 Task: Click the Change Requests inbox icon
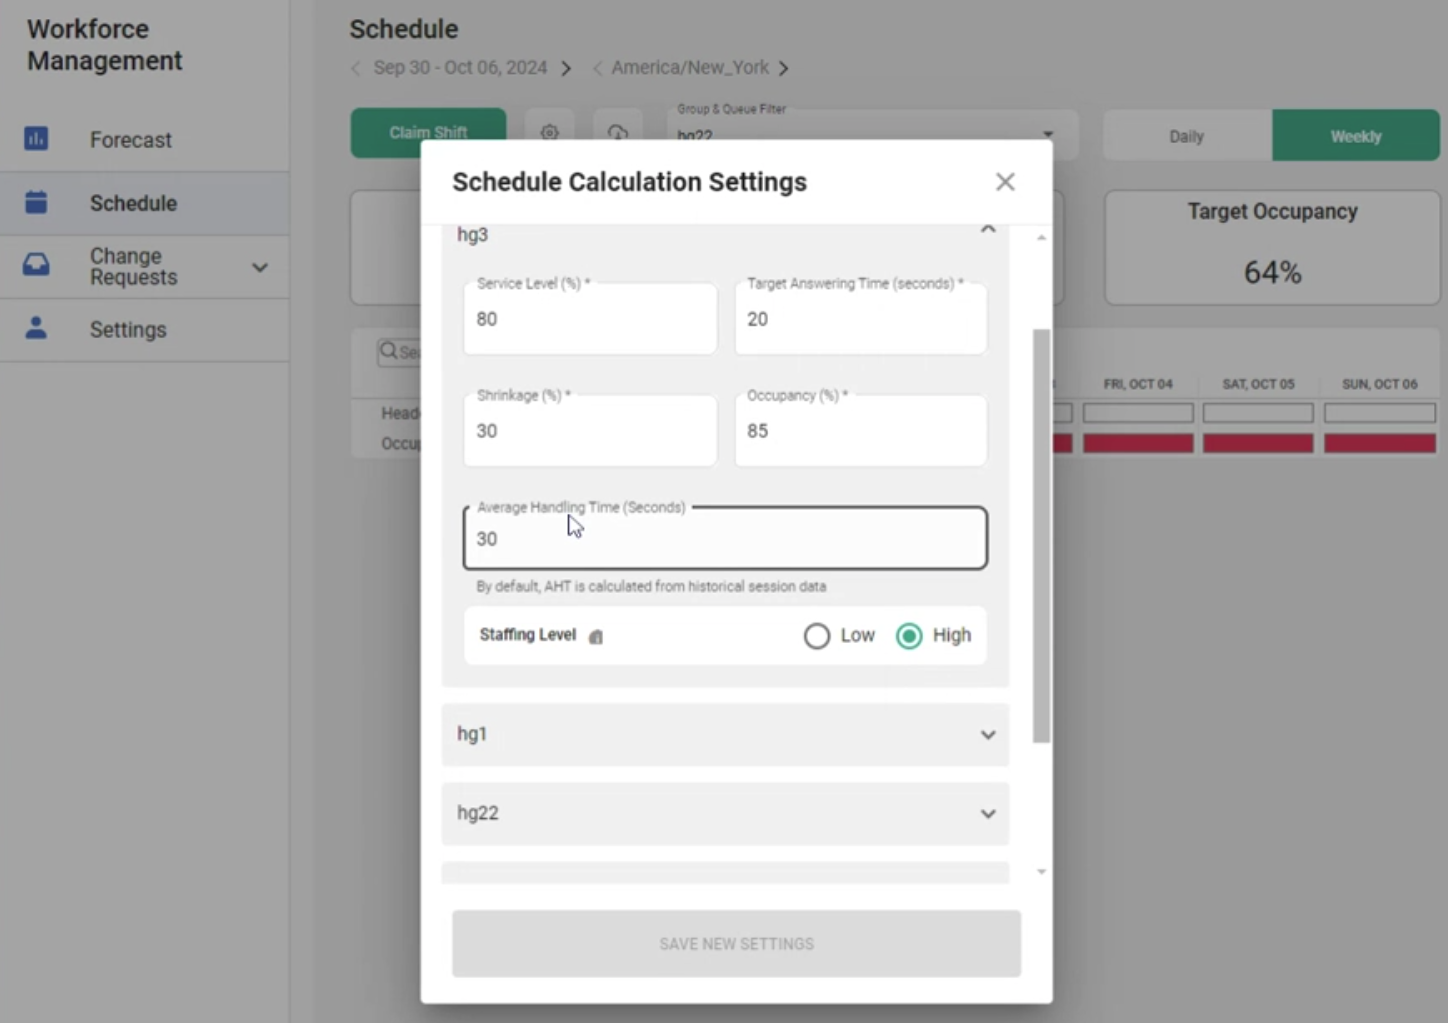tap(36, 265)
